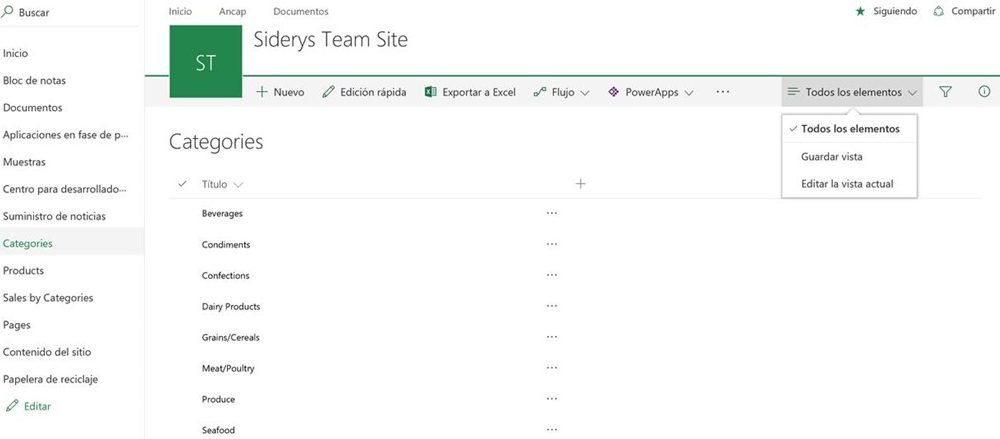
Task: Open Aplicaciones en fase de p… link
Action: click(x=66, y=135)
